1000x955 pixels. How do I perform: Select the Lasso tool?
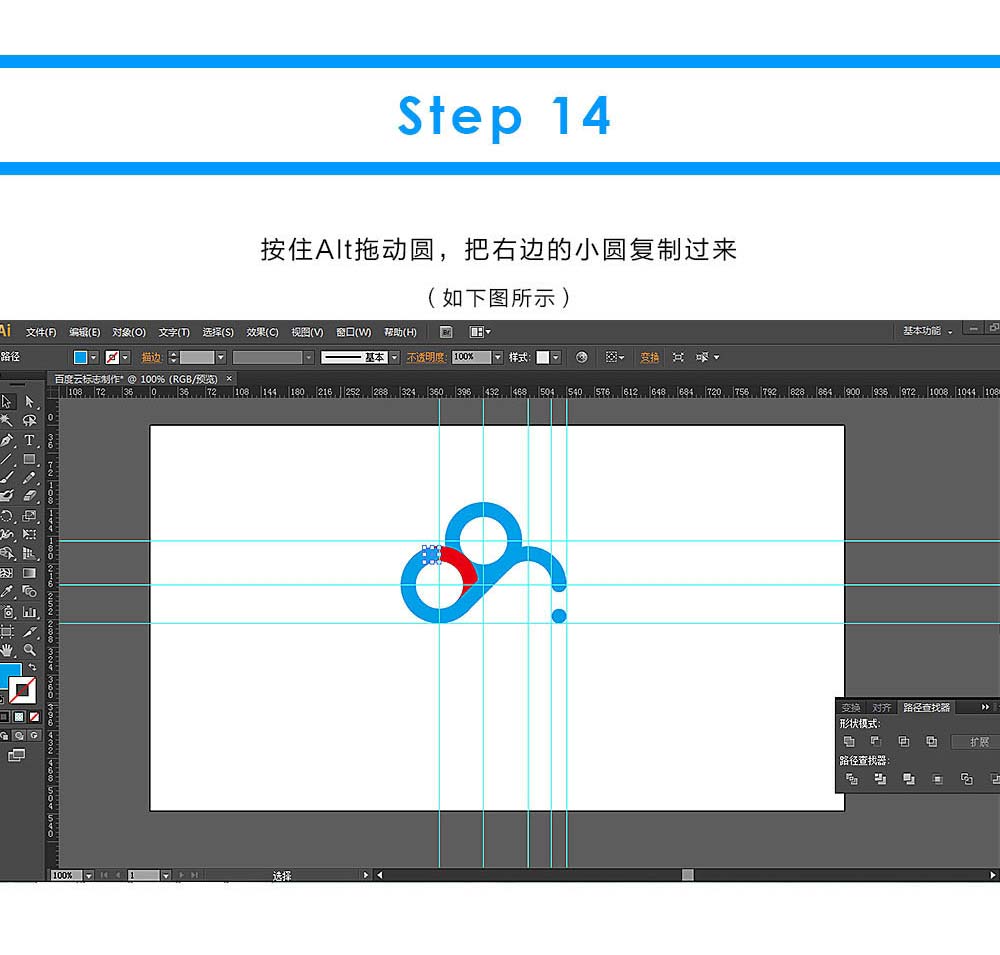coord(29,420)
